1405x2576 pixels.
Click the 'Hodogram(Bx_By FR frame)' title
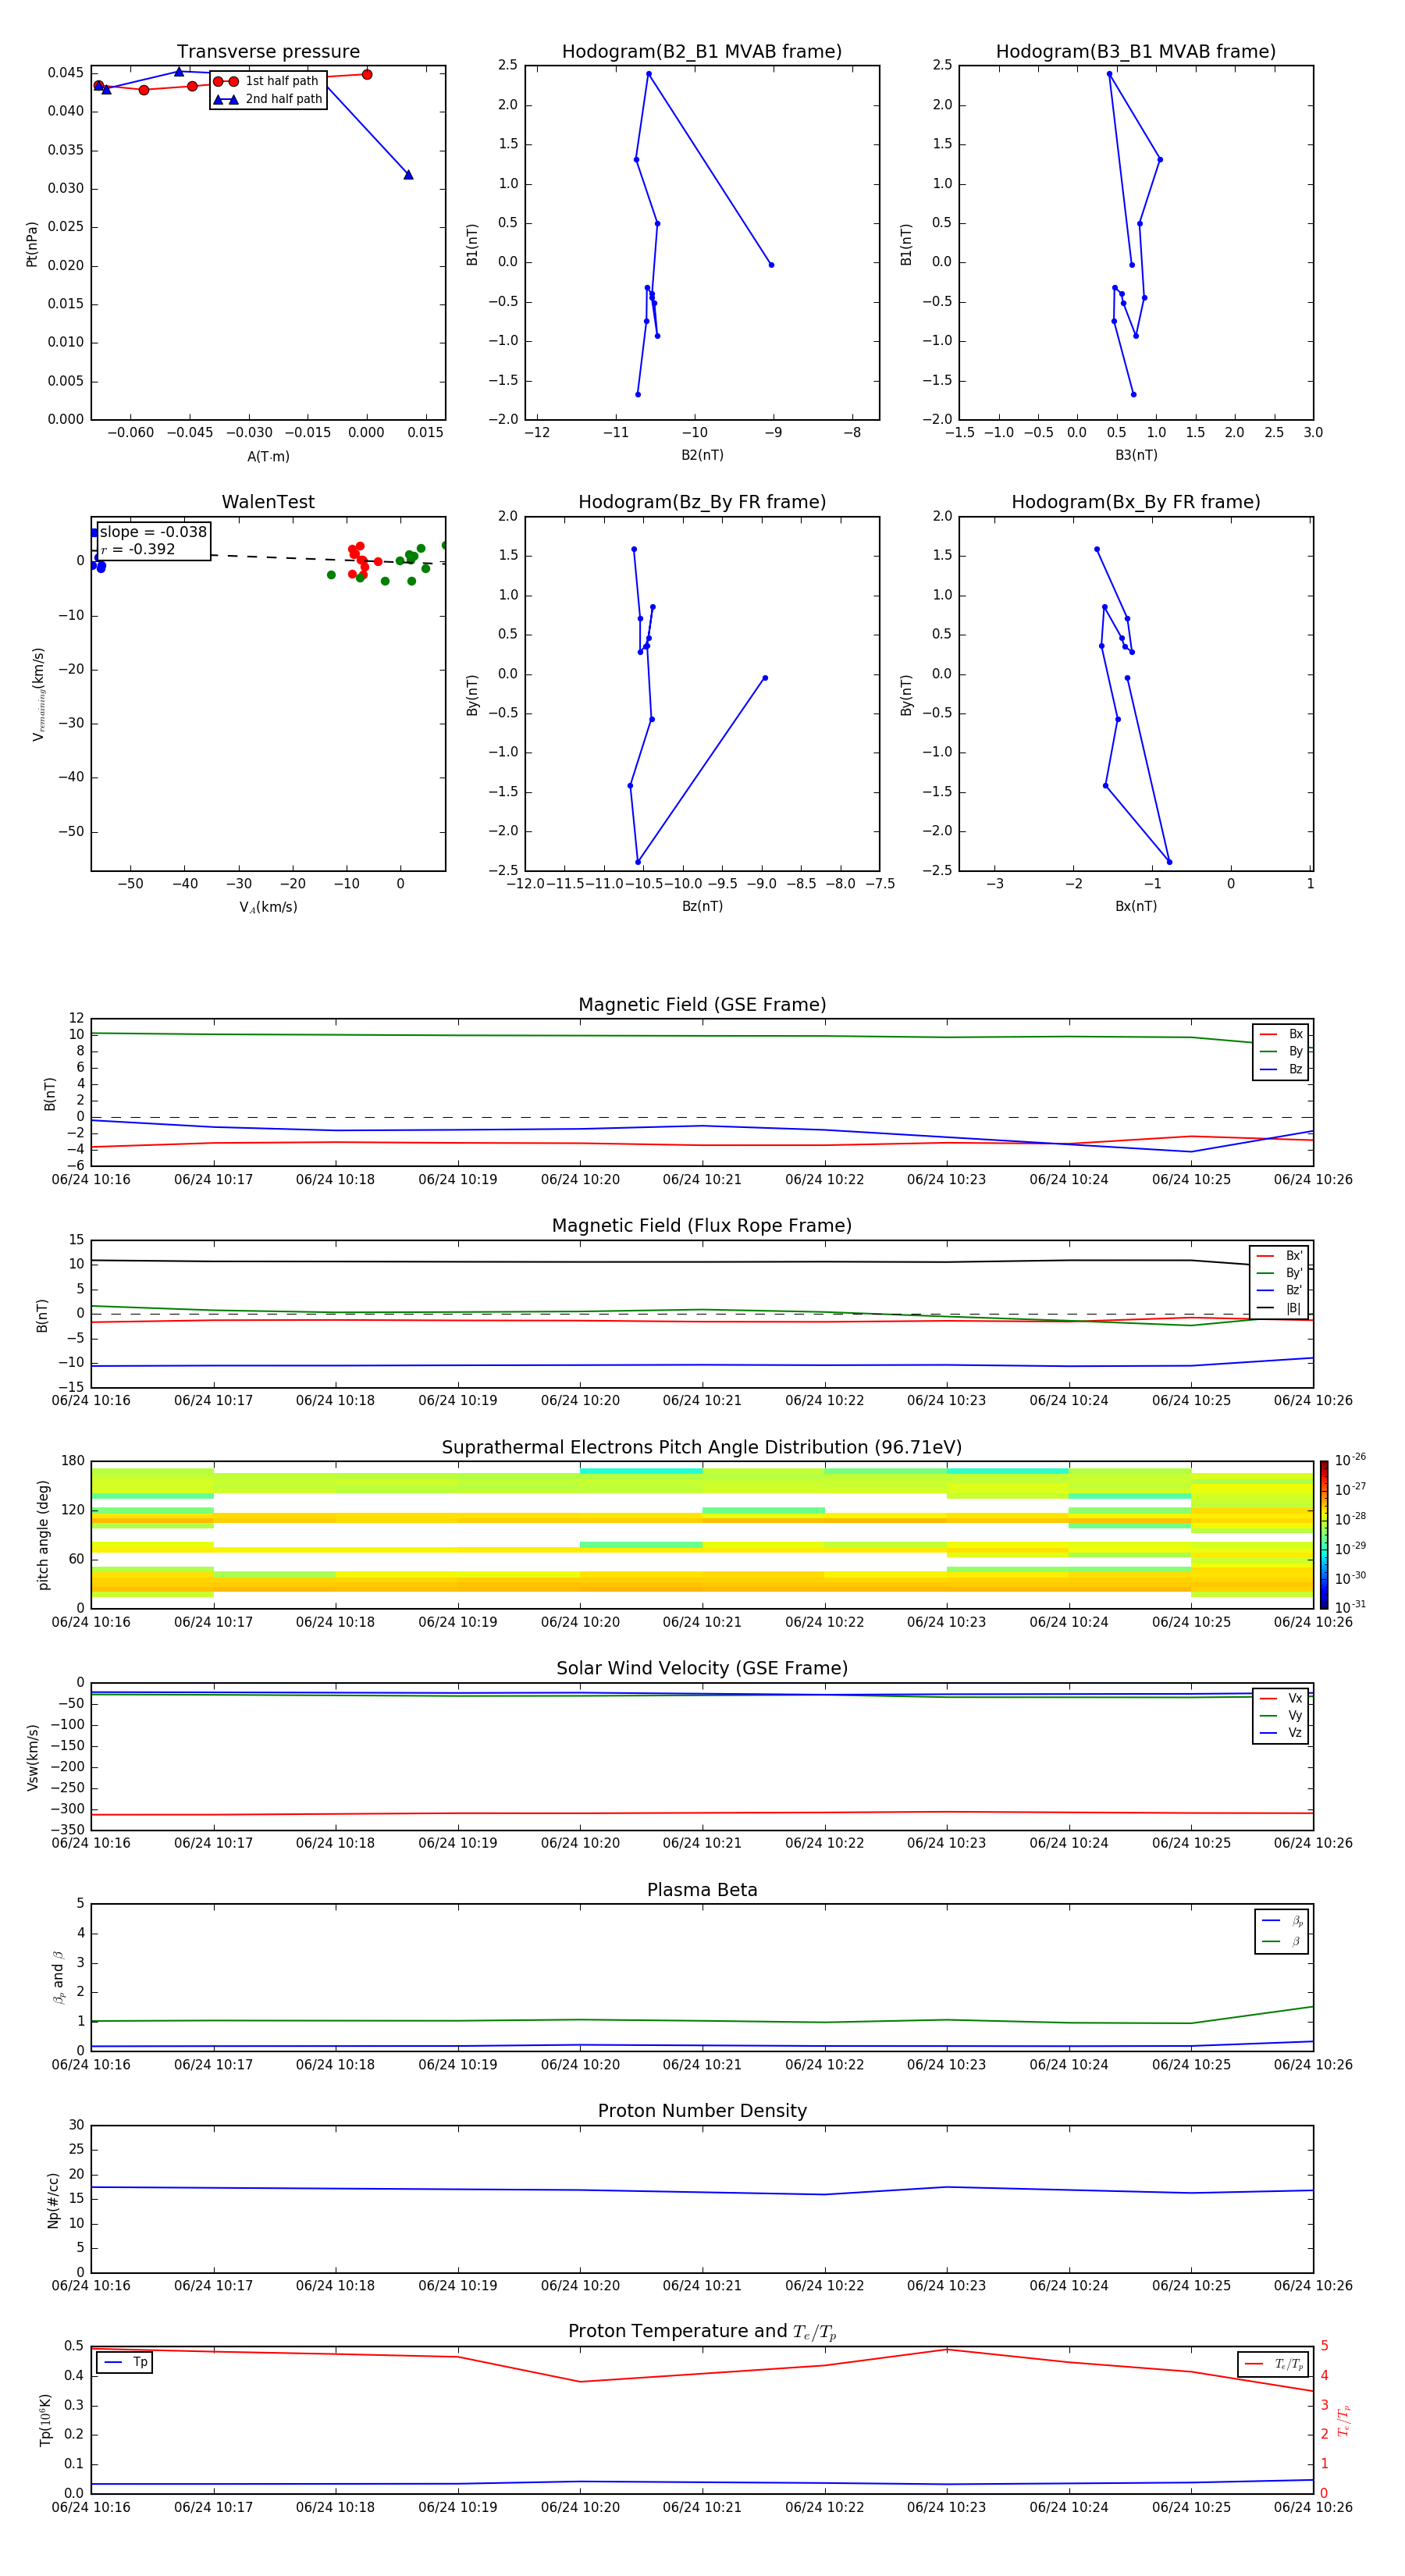[x=1136, y=502]
